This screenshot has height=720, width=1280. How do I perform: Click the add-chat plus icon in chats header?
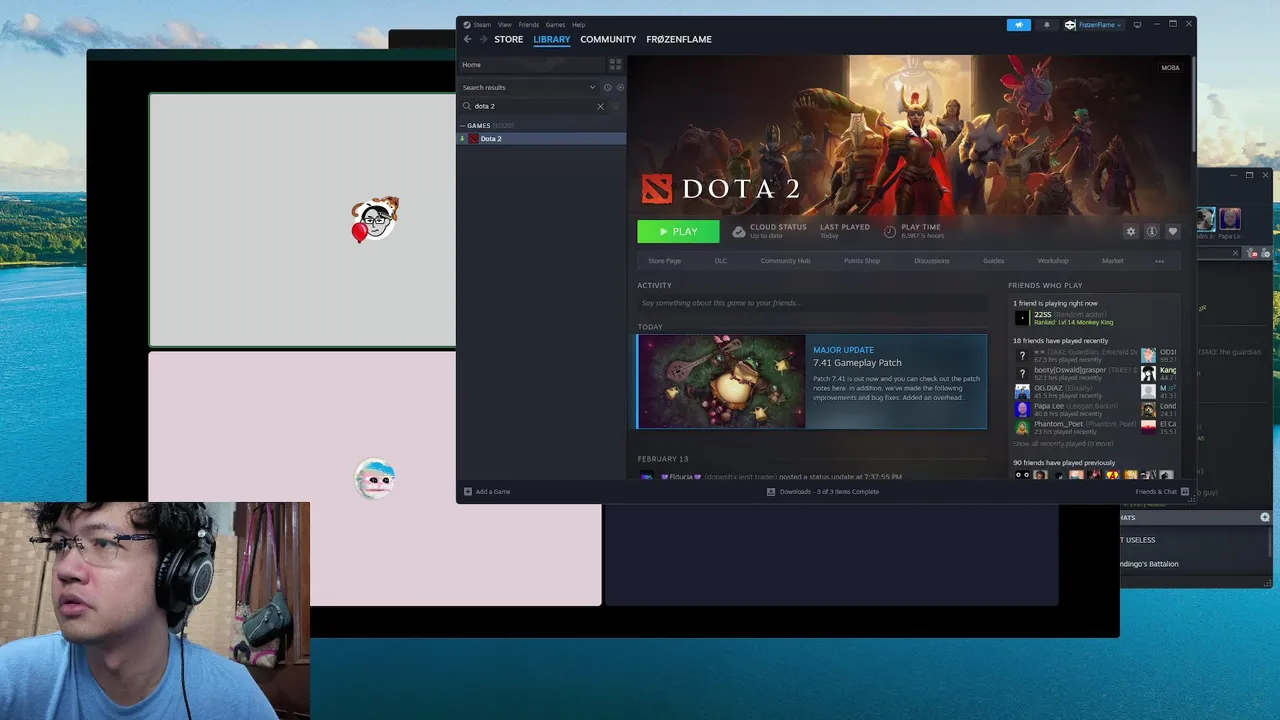[x=1264, y=517]
